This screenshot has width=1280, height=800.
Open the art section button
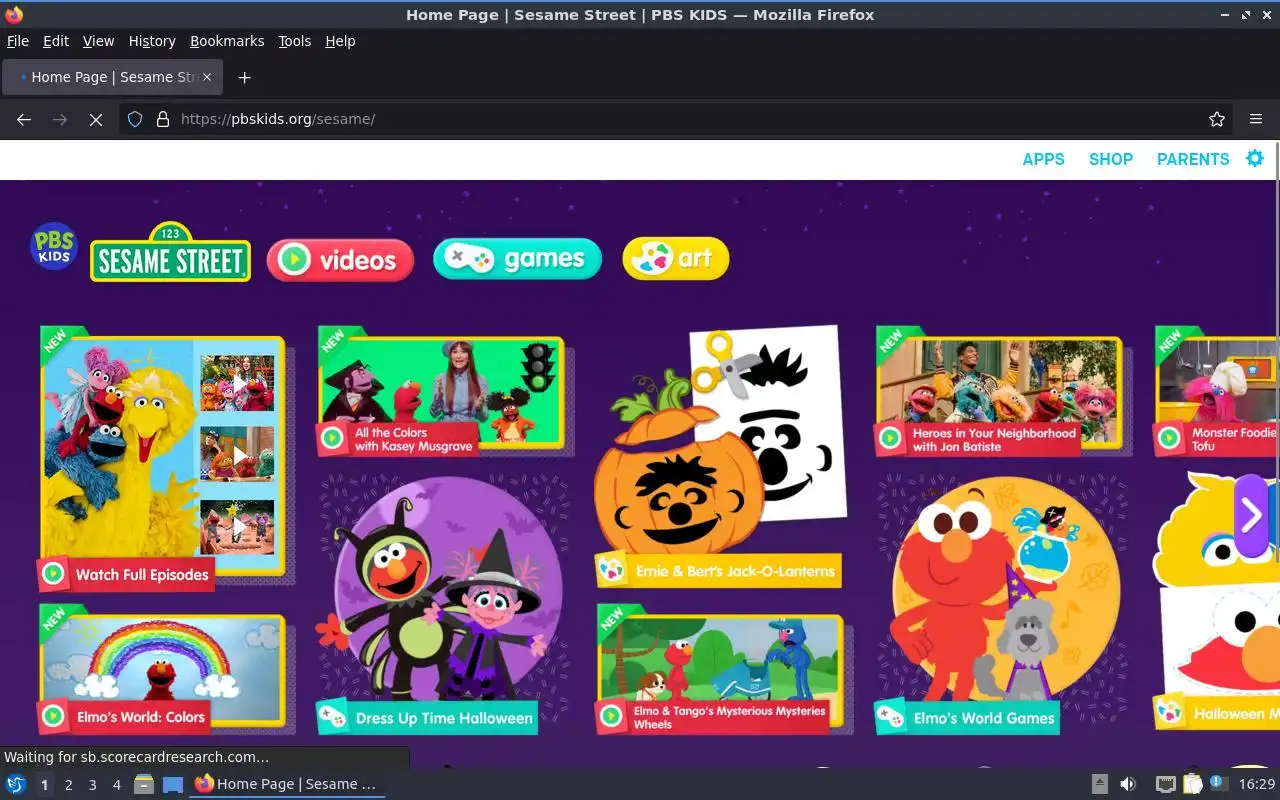(675, 259)
